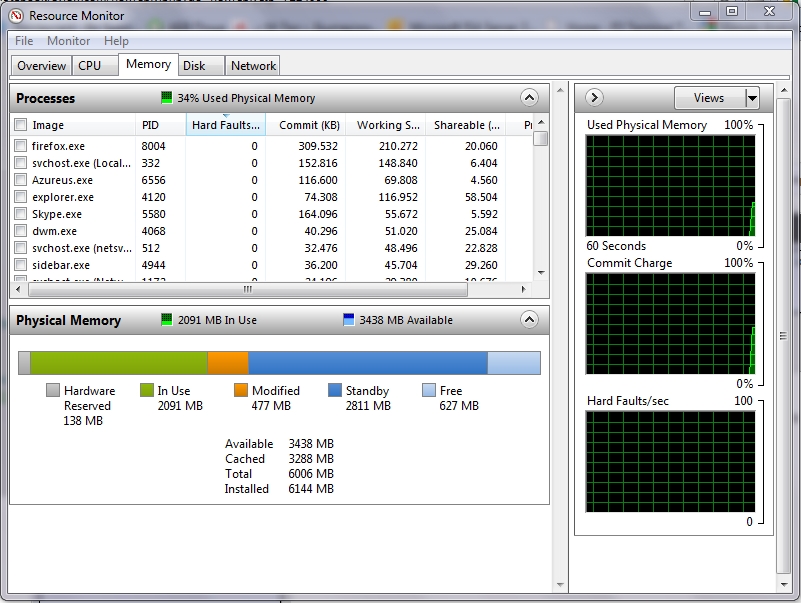
Task: Click the horizontal scrollbar right arrow
Action: (x=524, y=289)
